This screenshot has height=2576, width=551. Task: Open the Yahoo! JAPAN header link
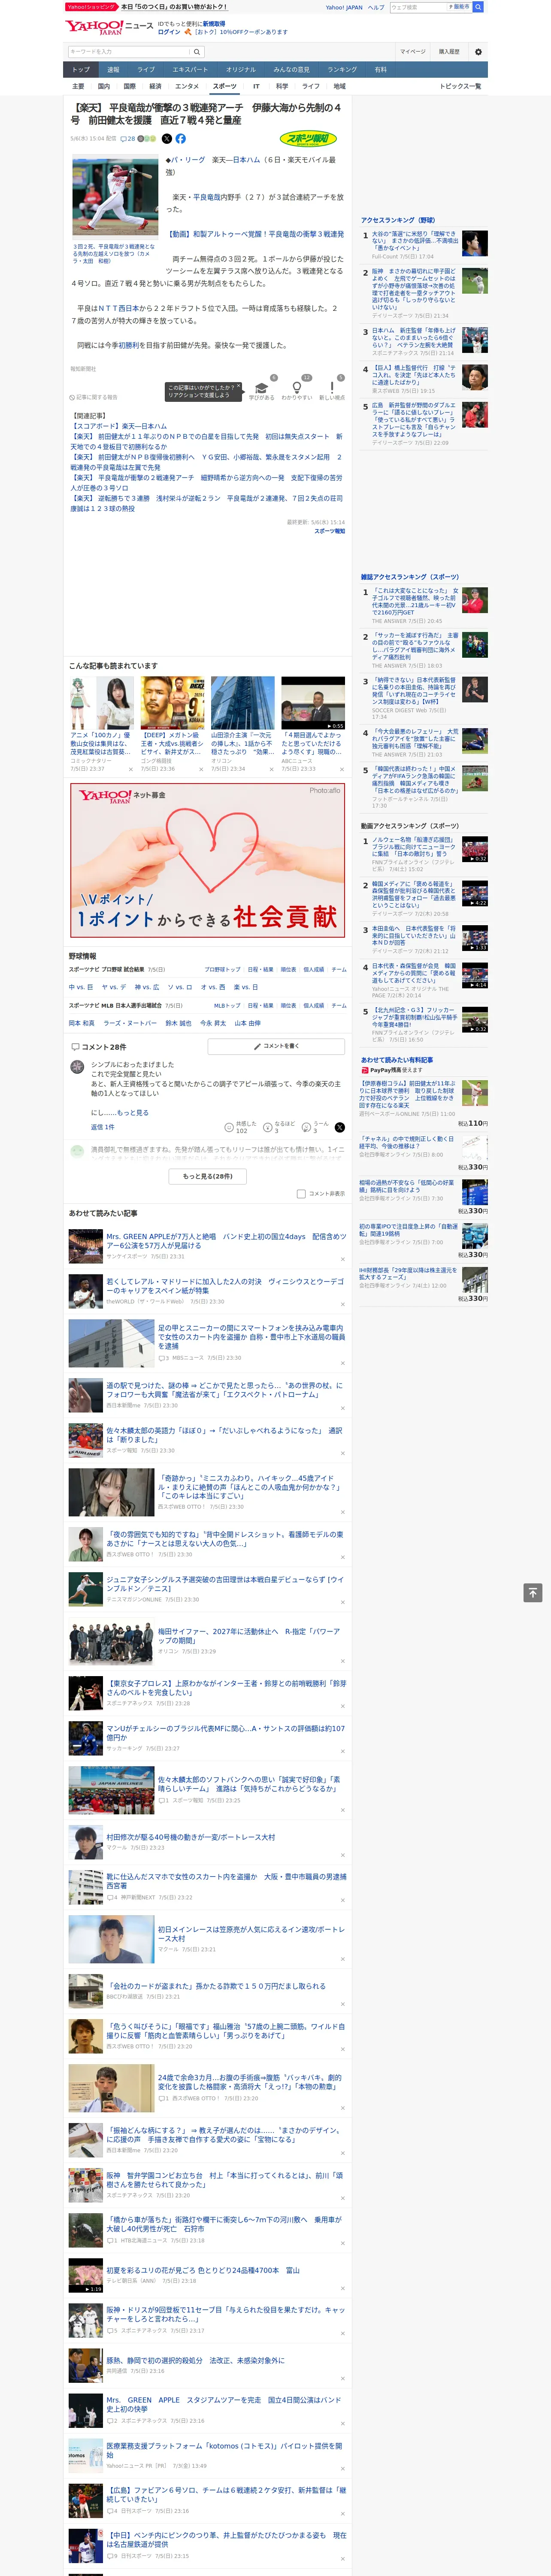click(344, 7)
